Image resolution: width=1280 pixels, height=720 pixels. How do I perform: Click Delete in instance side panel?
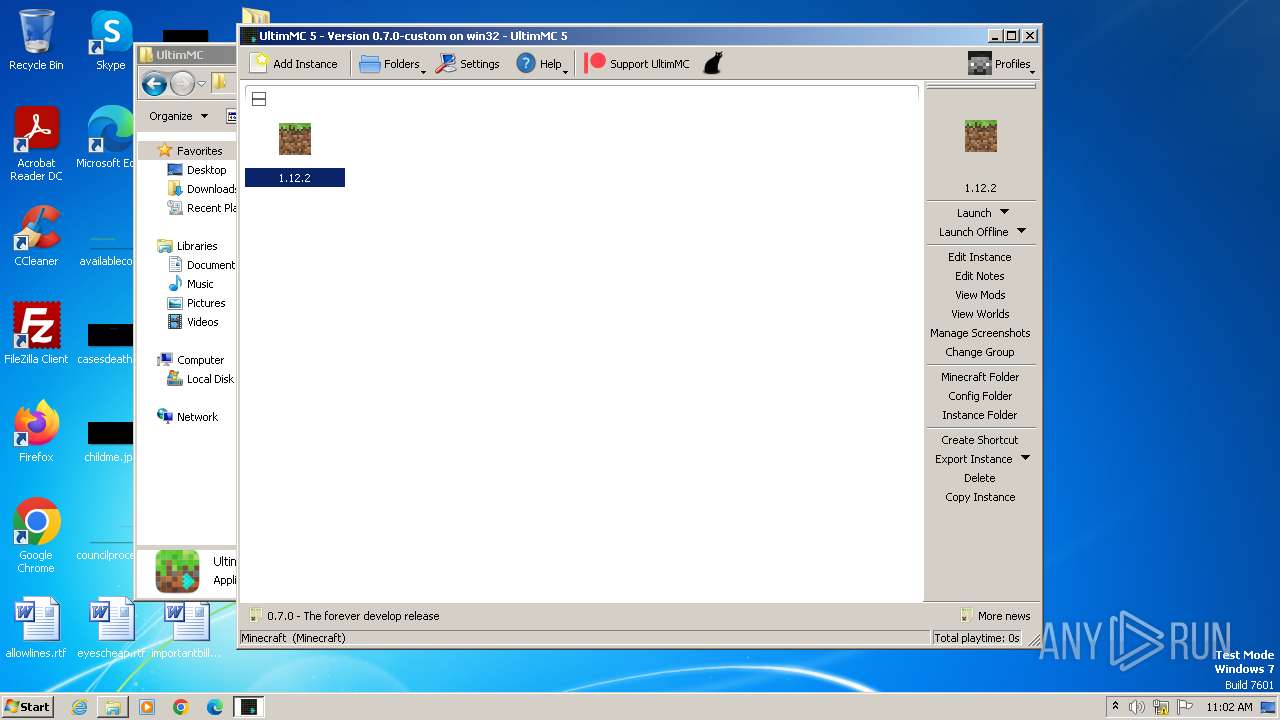pyautogui.click(x=980, y=478)
